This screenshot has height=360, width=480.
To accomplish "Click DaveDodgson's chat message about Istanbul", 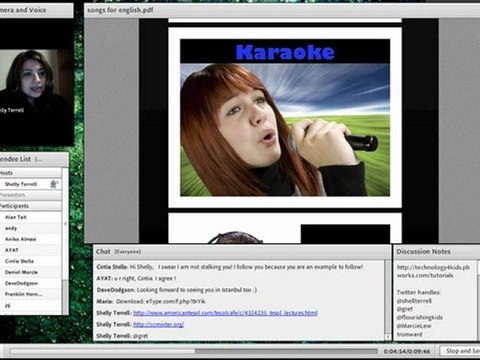I will [x=177, y=290].
